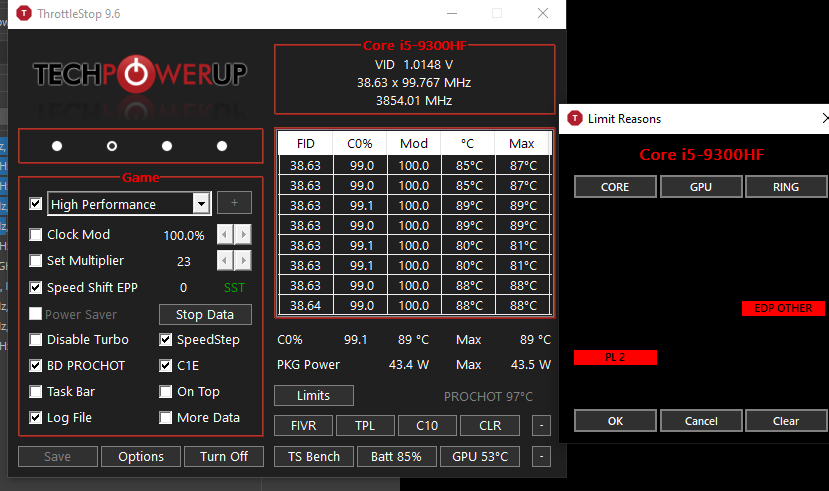This screenshot has width=829, height=491.
Task: Click the Stop Data button
Action: [205, 314]
